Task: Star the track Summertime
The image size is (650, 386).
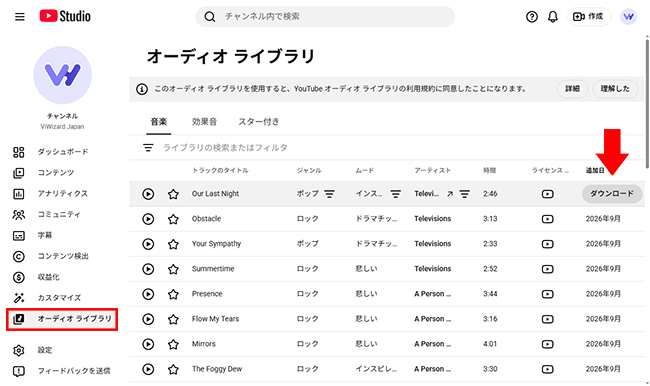Action: pyautogui.click(x=173, y=269)
